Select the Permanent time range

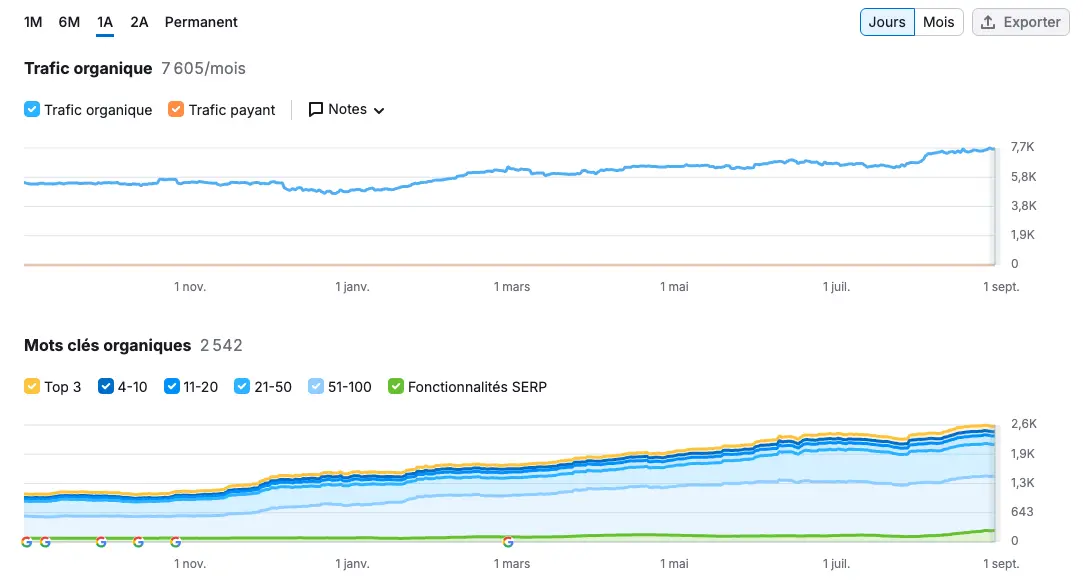tap(201, 22)
